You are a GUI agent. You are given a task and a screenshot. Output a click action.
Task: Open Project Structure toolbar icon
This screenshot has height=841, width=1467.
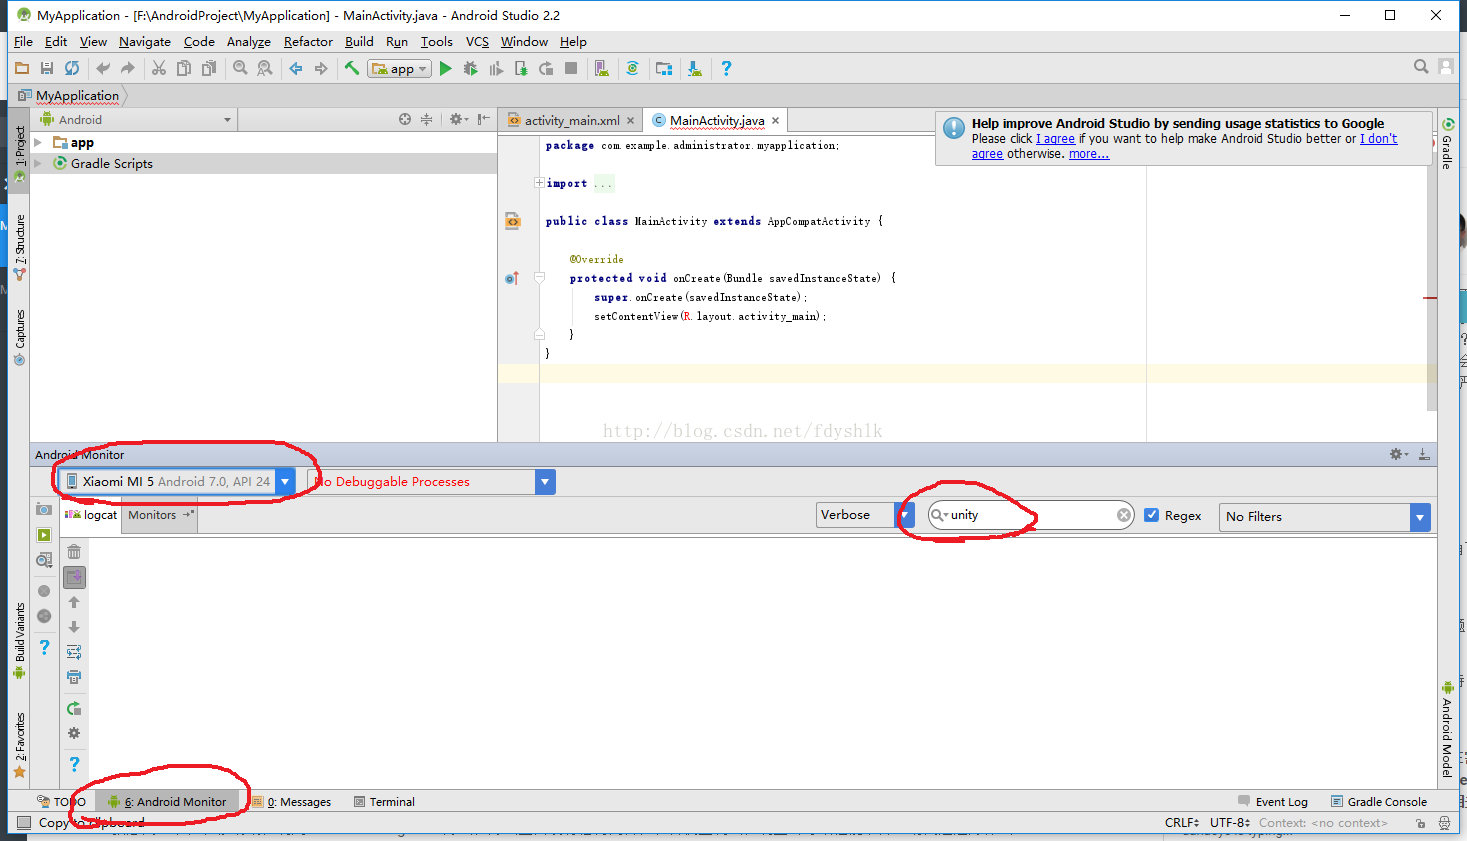pos(664,68)
